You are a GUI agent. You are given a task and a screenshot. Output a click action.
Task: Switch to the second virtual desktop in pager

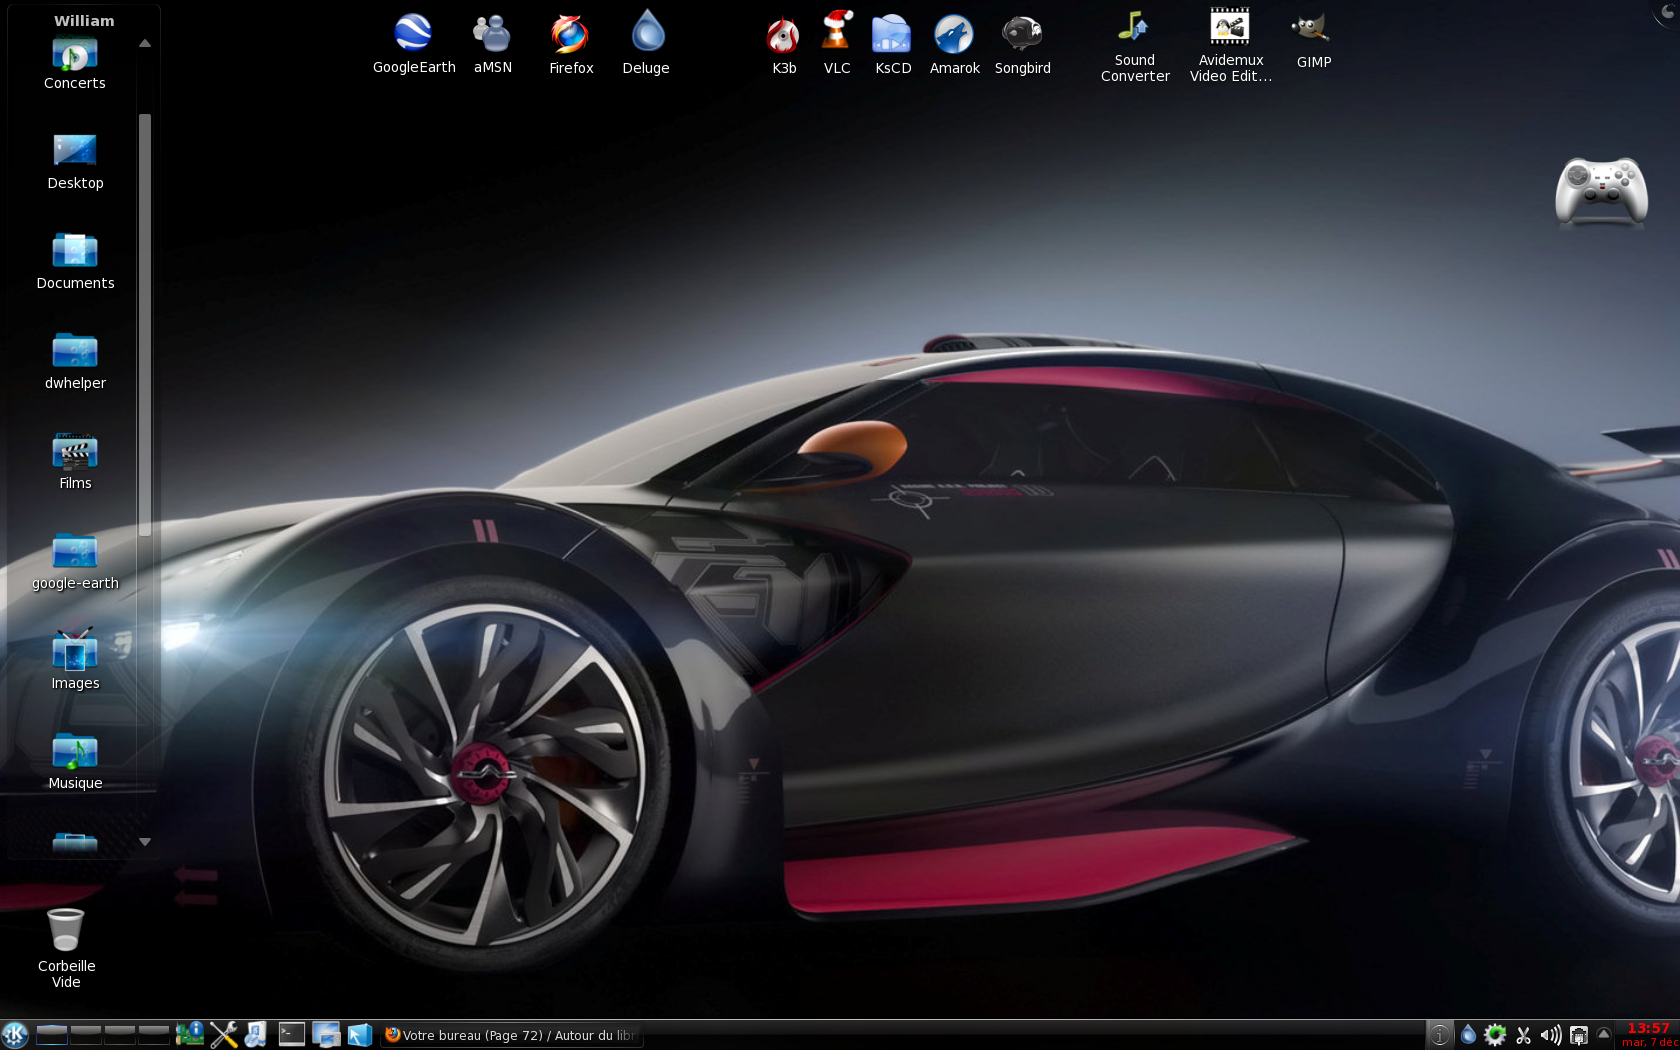tap(86, 1035)
